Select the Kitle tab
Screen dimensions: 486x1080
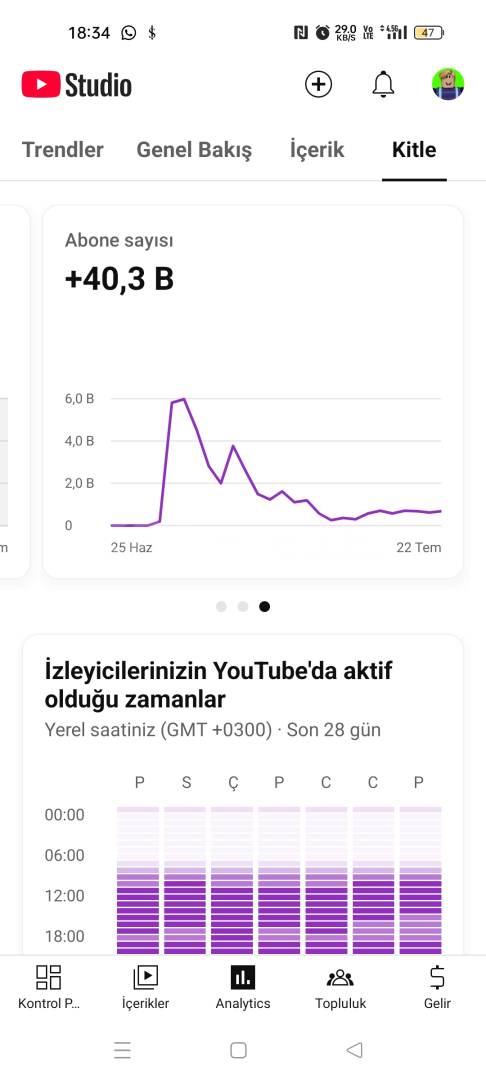(414, 149)
